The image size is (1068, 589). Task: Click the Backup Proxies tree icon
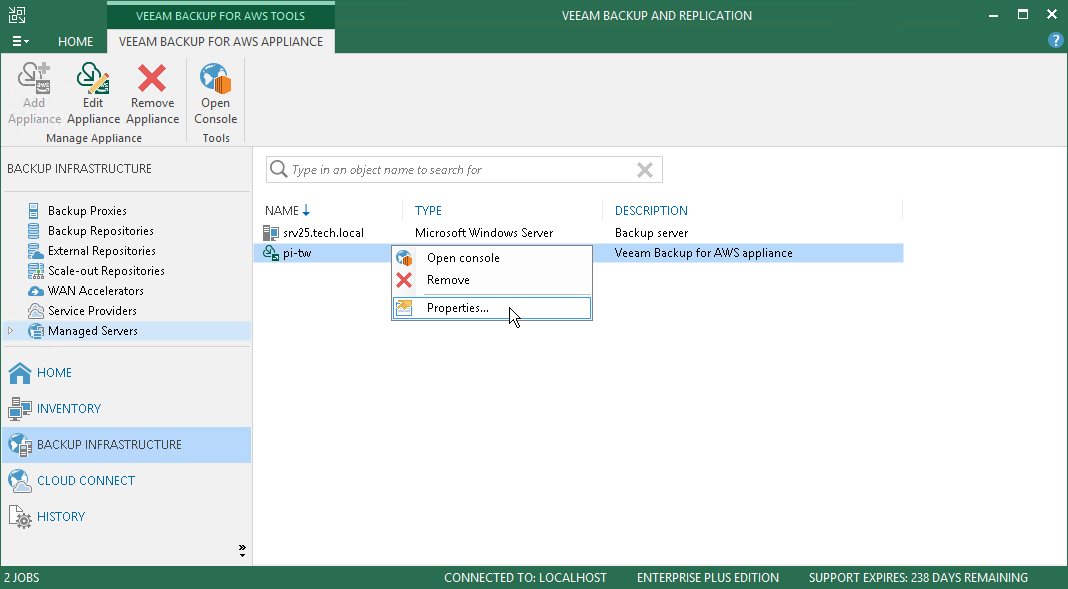[x=33, y=210]
